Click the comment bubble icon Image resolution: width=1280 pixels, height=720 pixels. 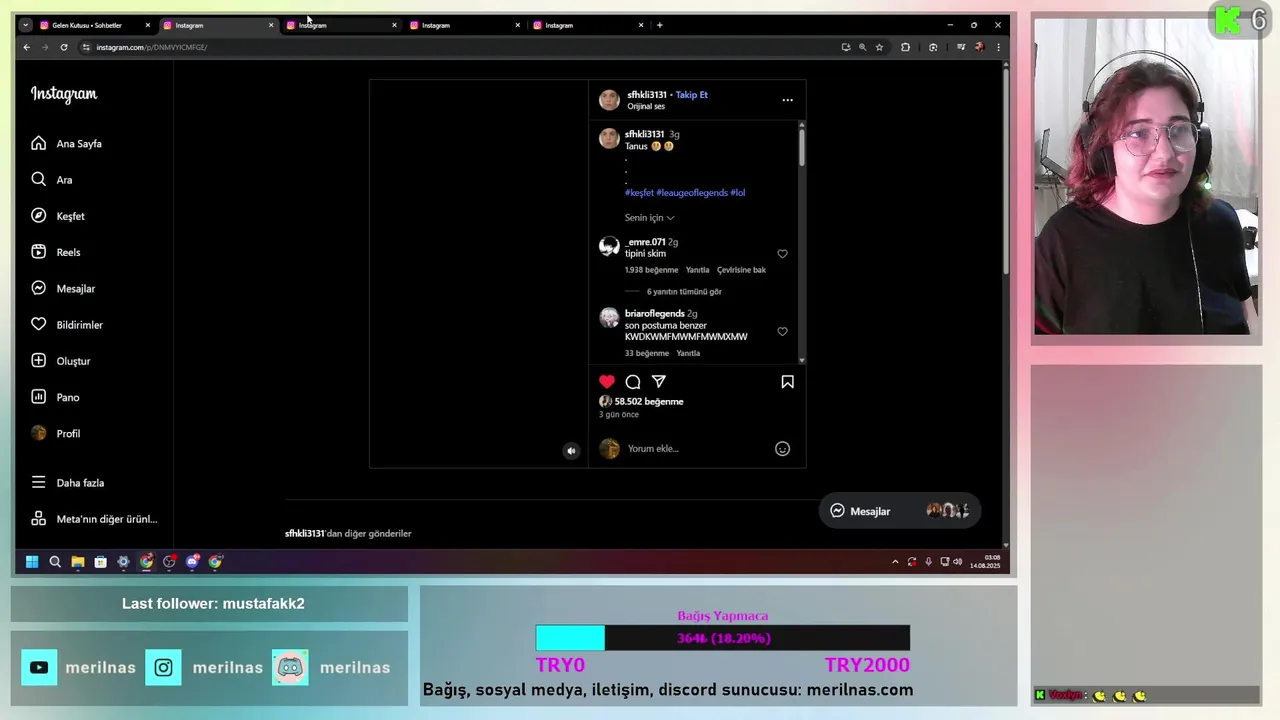[x=633, y=382]
